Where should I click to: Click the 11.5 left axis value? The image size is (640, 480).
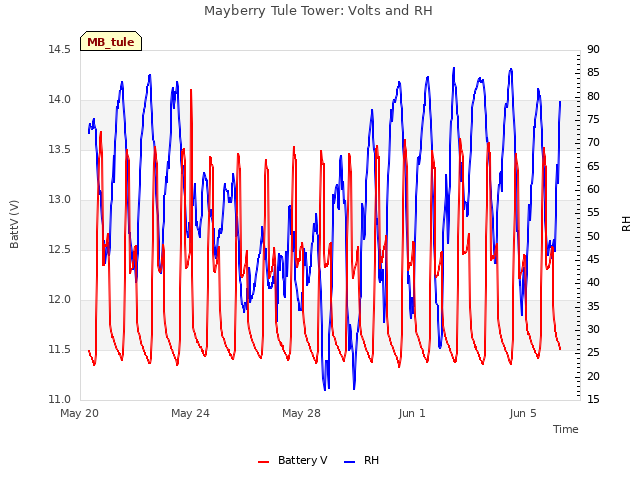point(59,349)
